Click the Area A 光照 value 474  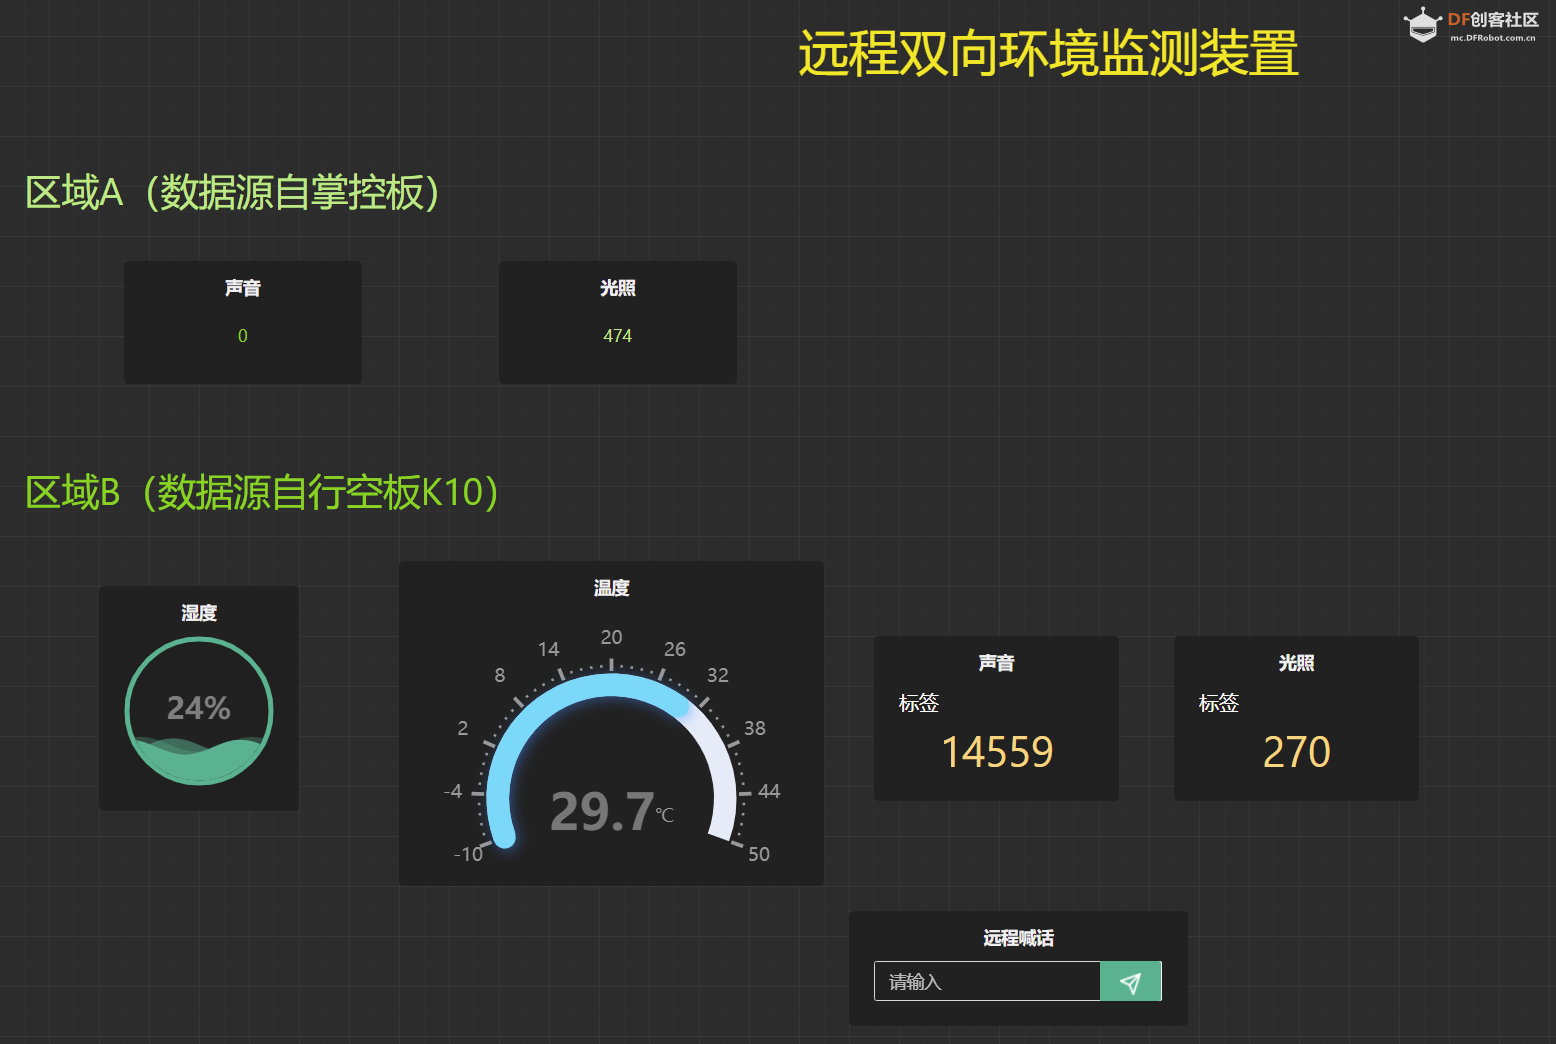(617, 336)
